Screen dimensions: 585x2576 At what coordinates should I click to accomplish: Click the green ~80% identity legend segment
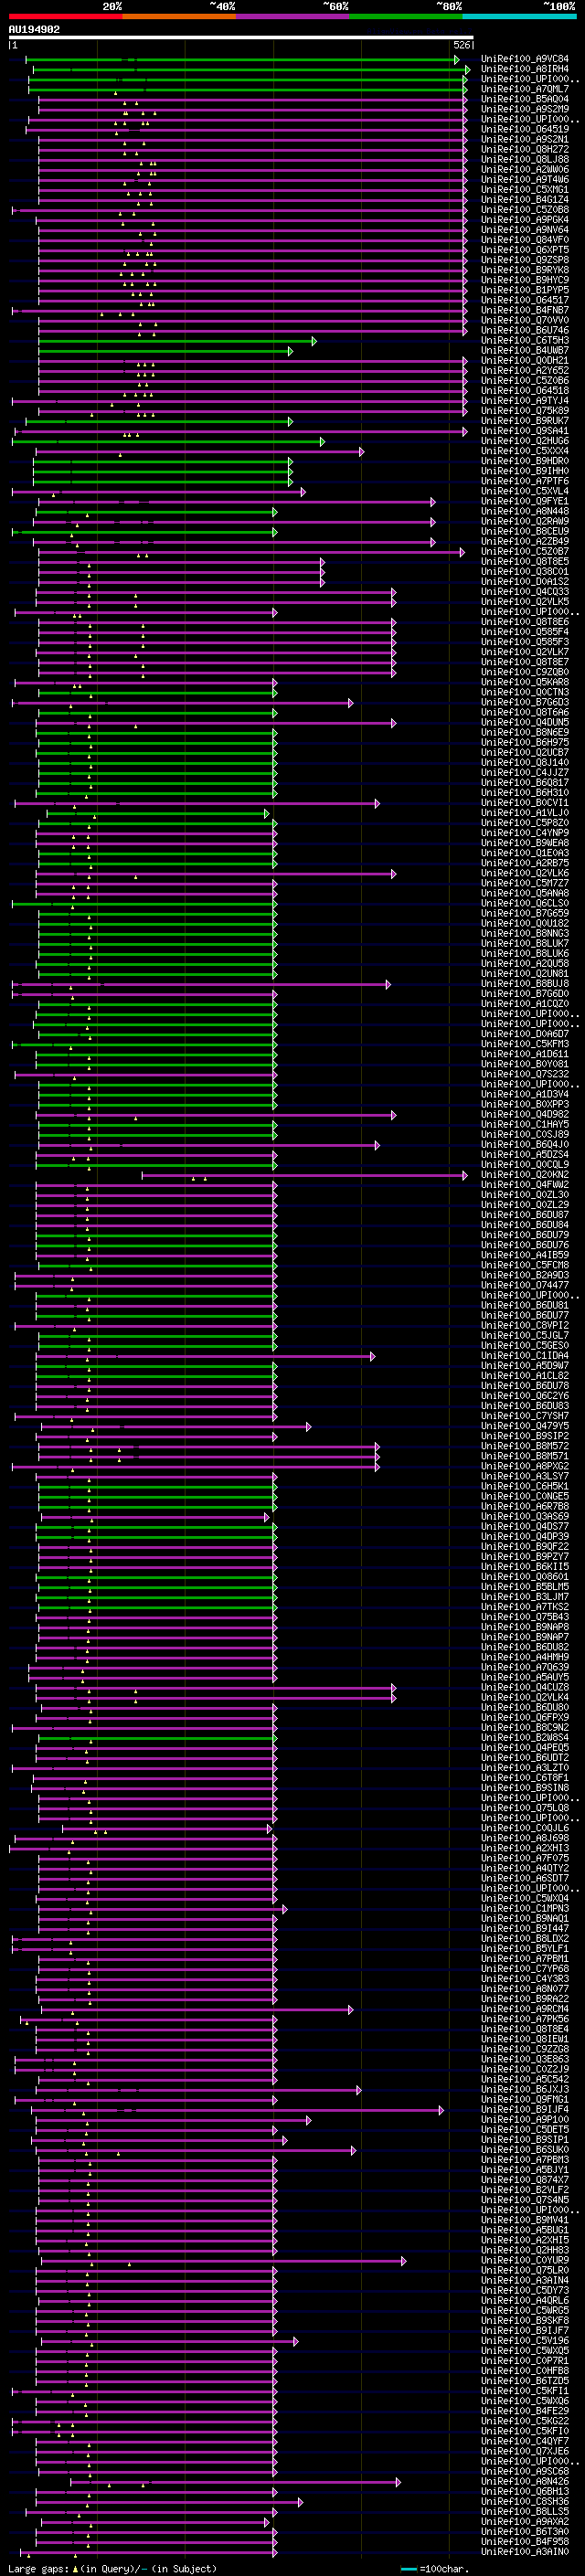[x=406, y=16]
